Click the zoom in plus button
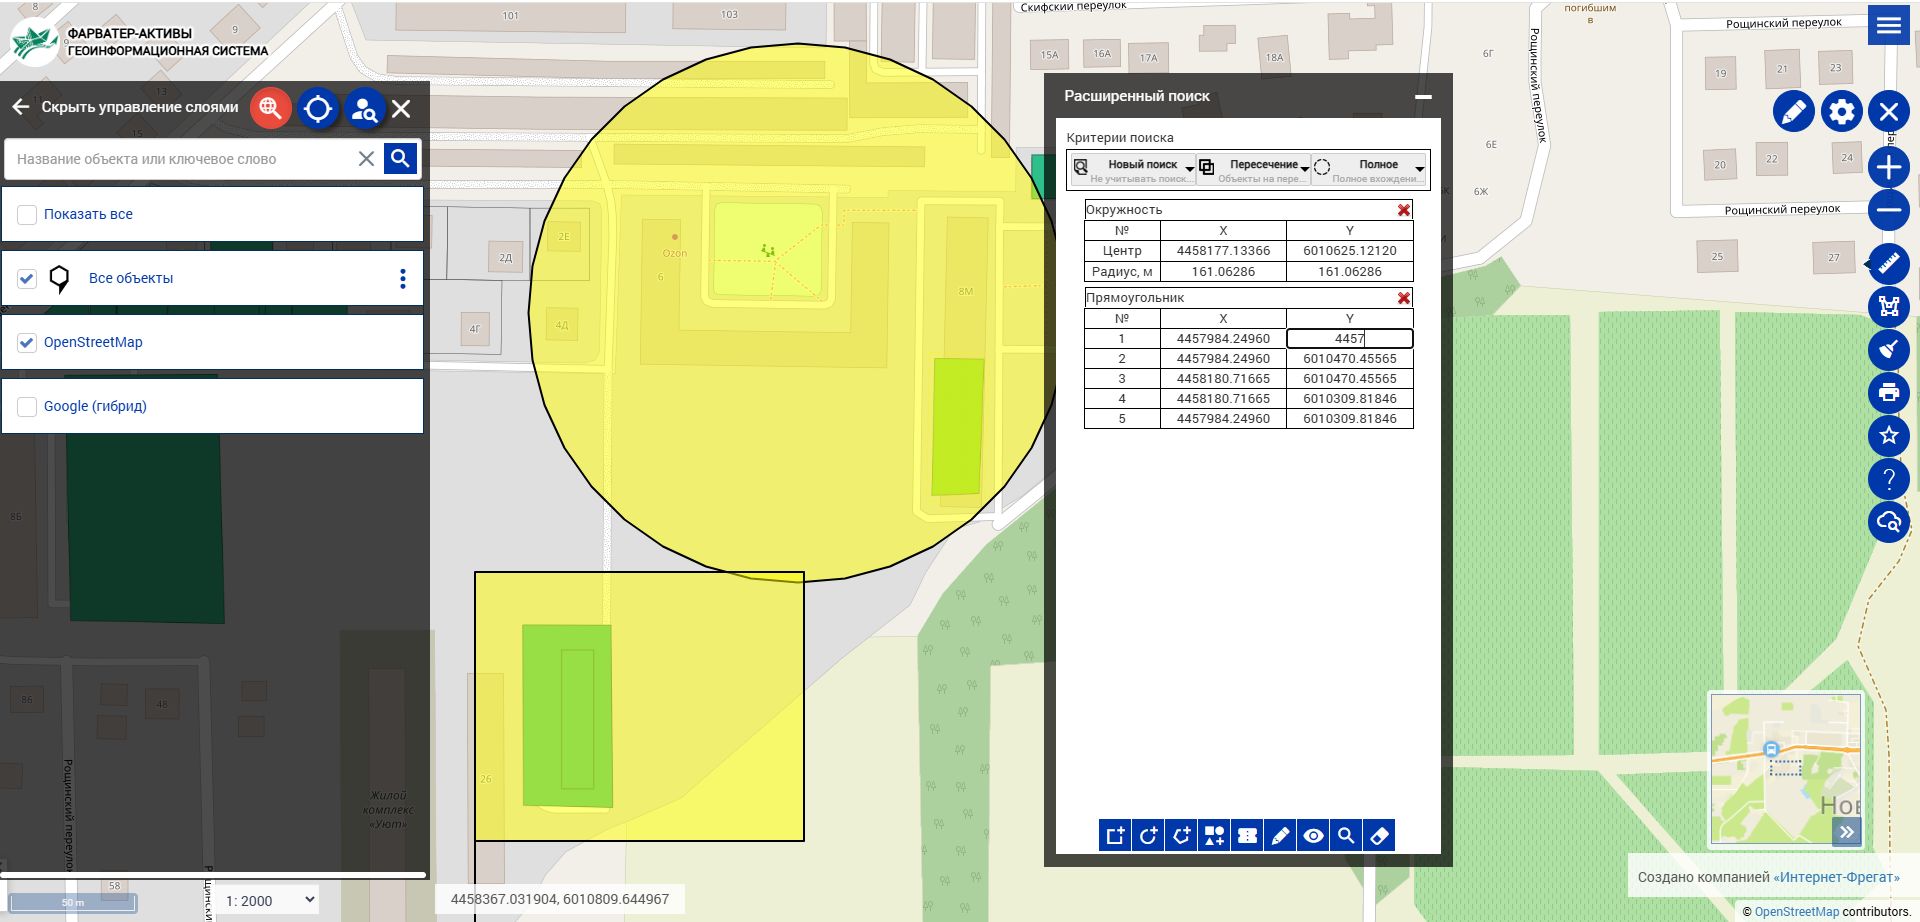The width and height of the screenshot is (1920, 922). pyautogui.click(x=1888, y=167)
